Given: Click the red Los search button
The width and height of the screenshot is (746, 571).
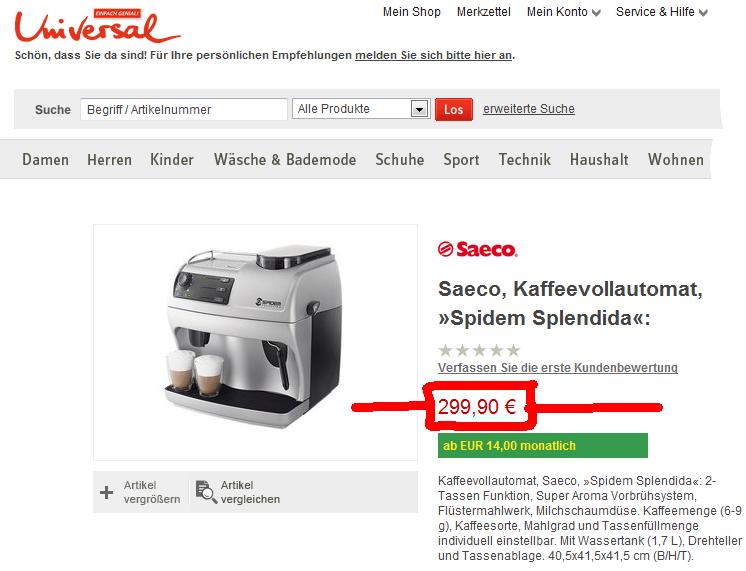Looking at the screenshot, I should 453,109.
